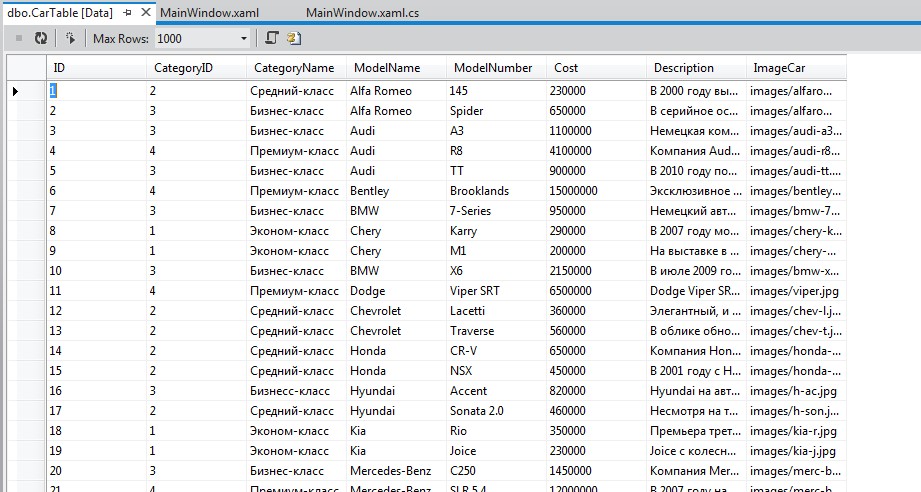Click the 'Joice' ModelNumber cell
This screenshot has width=921, height=492.
click(x=496, y=450)
